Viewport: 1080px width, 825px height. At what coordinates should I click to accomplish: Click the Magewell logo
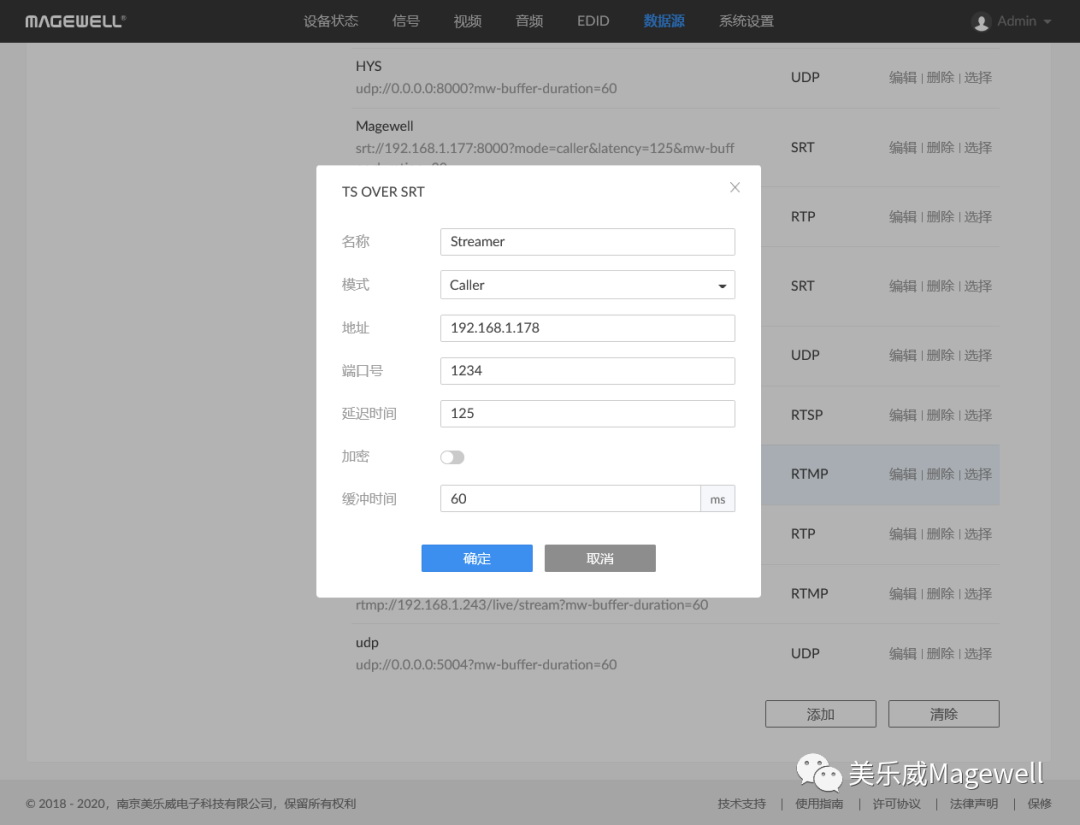75,21
